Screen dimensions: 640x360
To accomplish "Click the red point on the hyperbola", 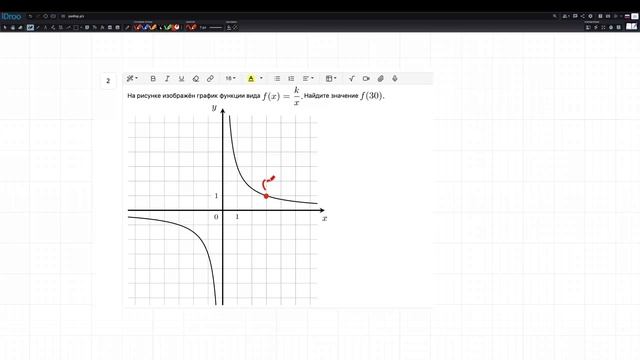I will pyautogui.click(x=266, y=196).
